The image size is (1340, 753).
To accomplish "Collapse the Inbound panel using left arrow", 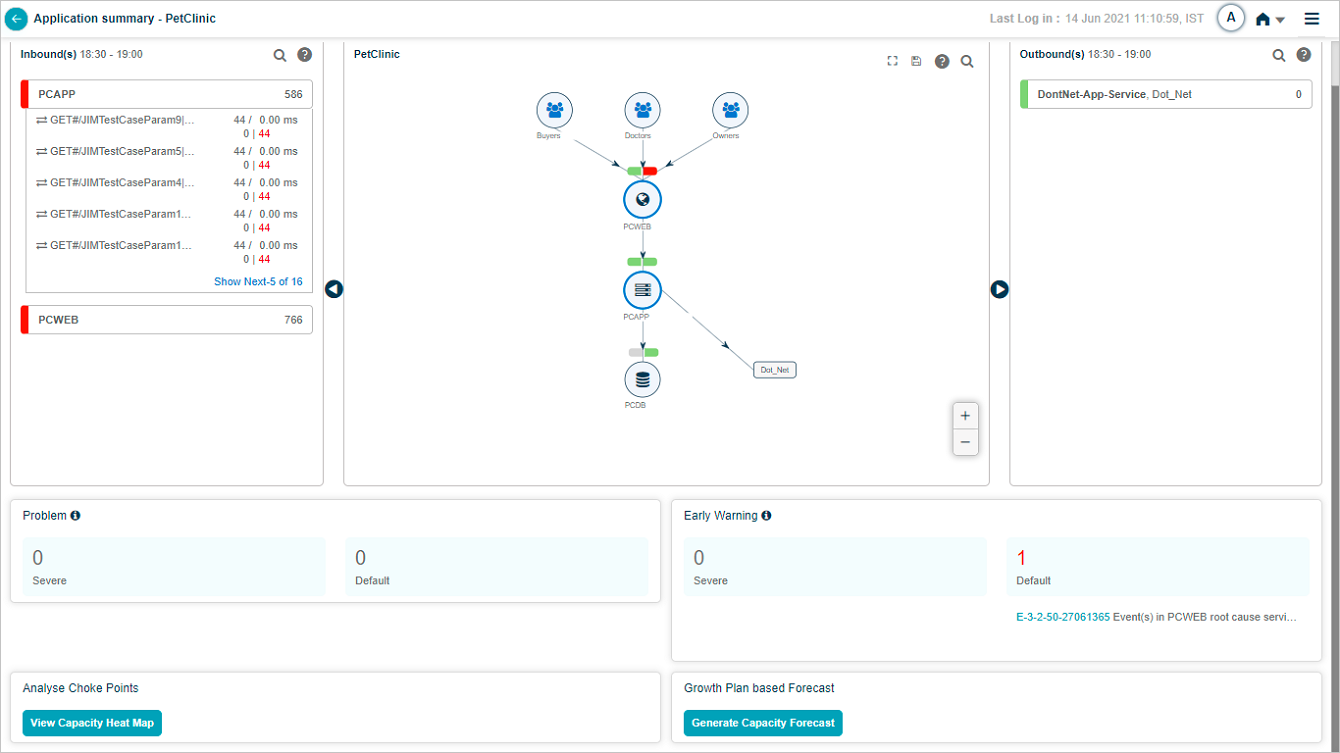I will [x=334, y=289].
